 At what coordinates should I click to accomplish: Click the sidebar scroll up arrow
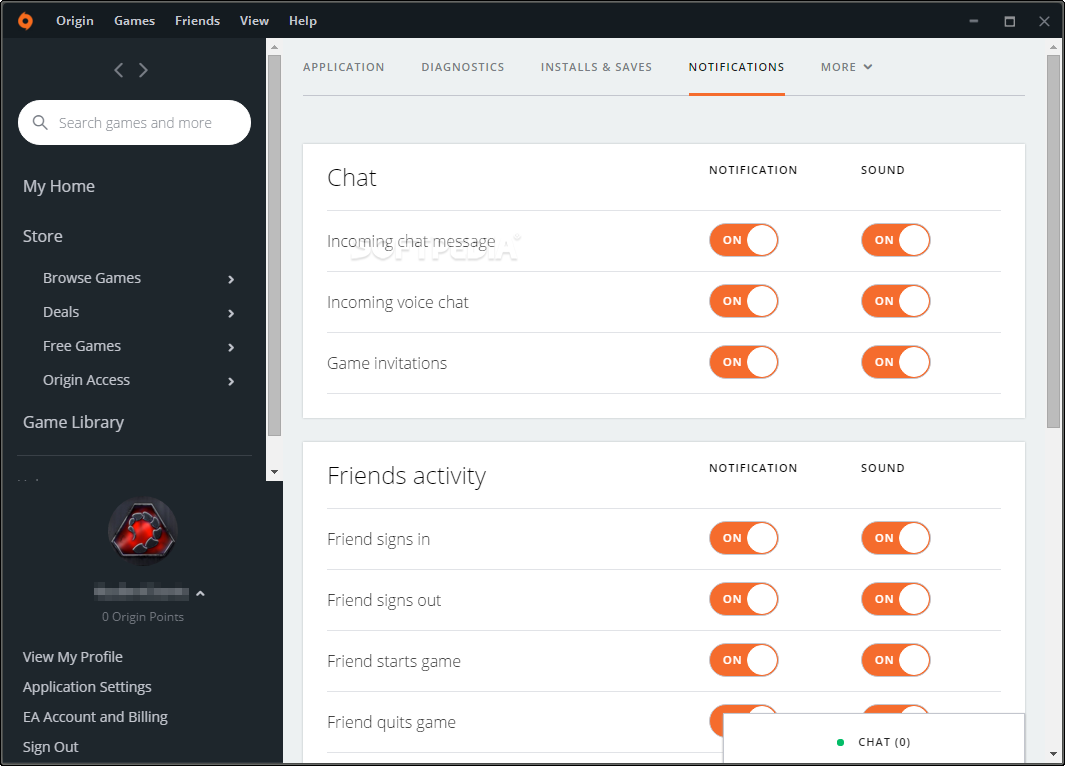tap(274, 47)
